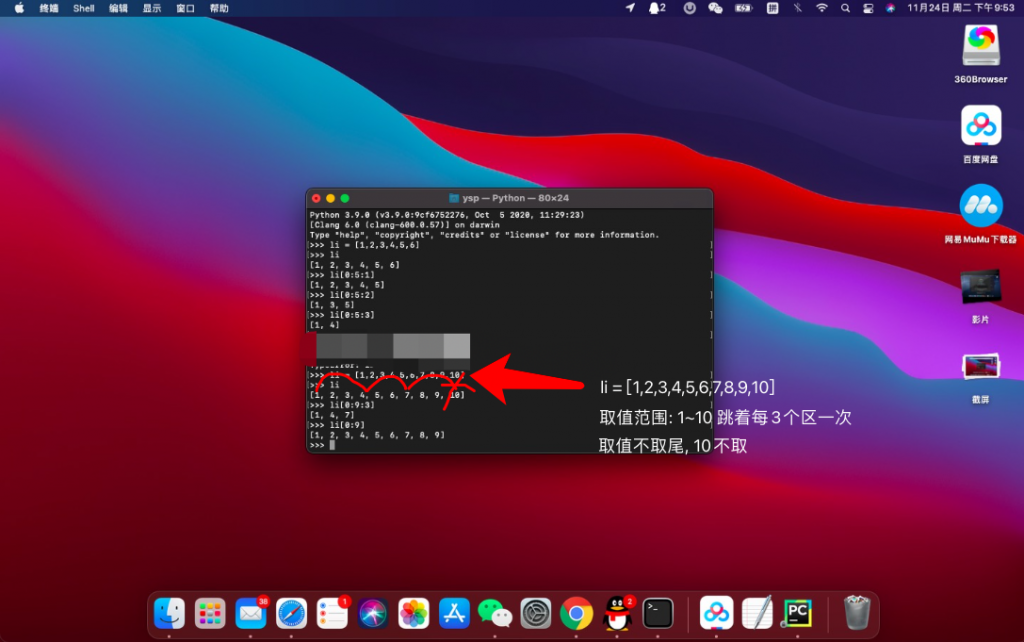Click the Siri menu bar icon
This screenshot has height=642, width=1024.
(890, 8)
